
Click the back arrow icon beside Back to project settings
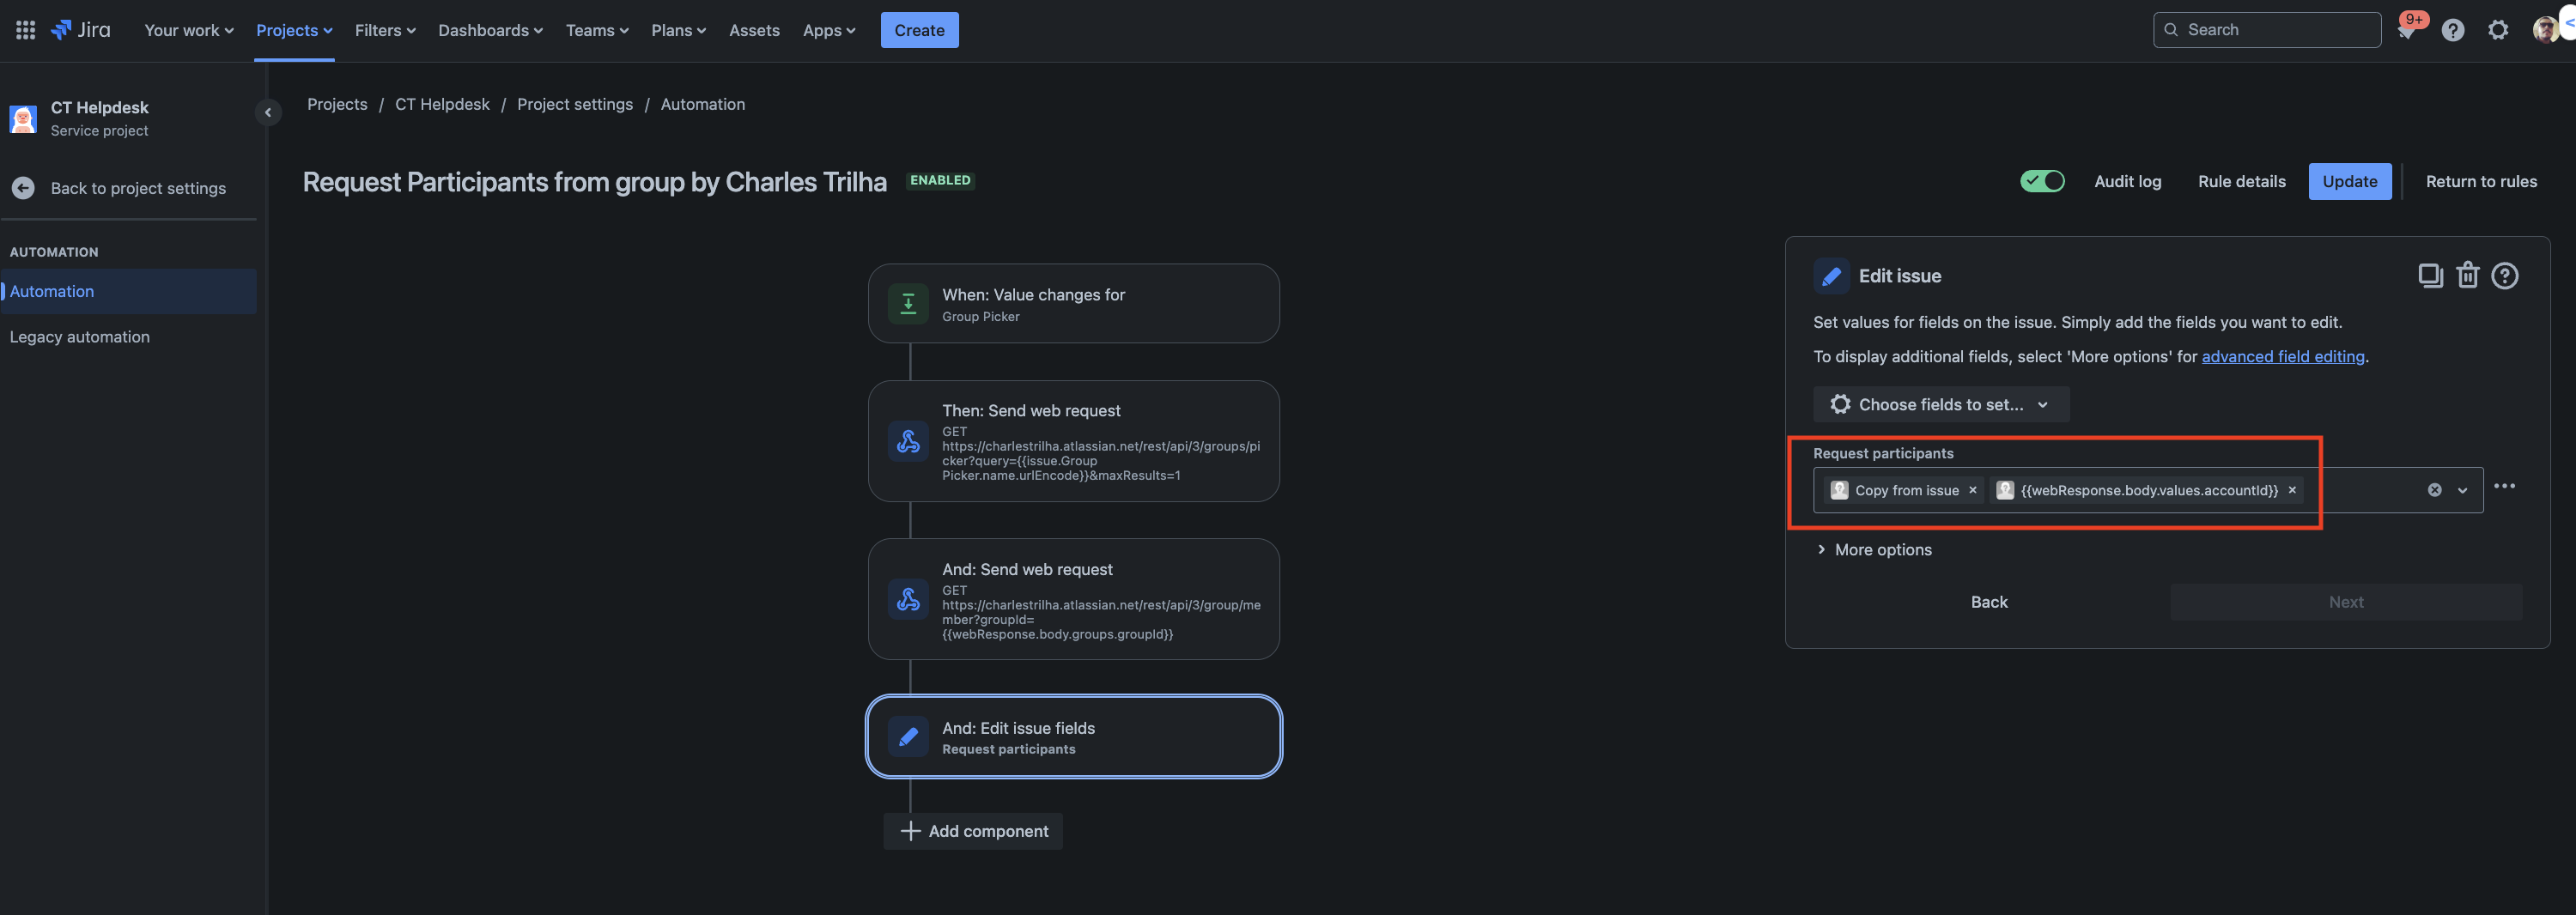click(23, 188)
